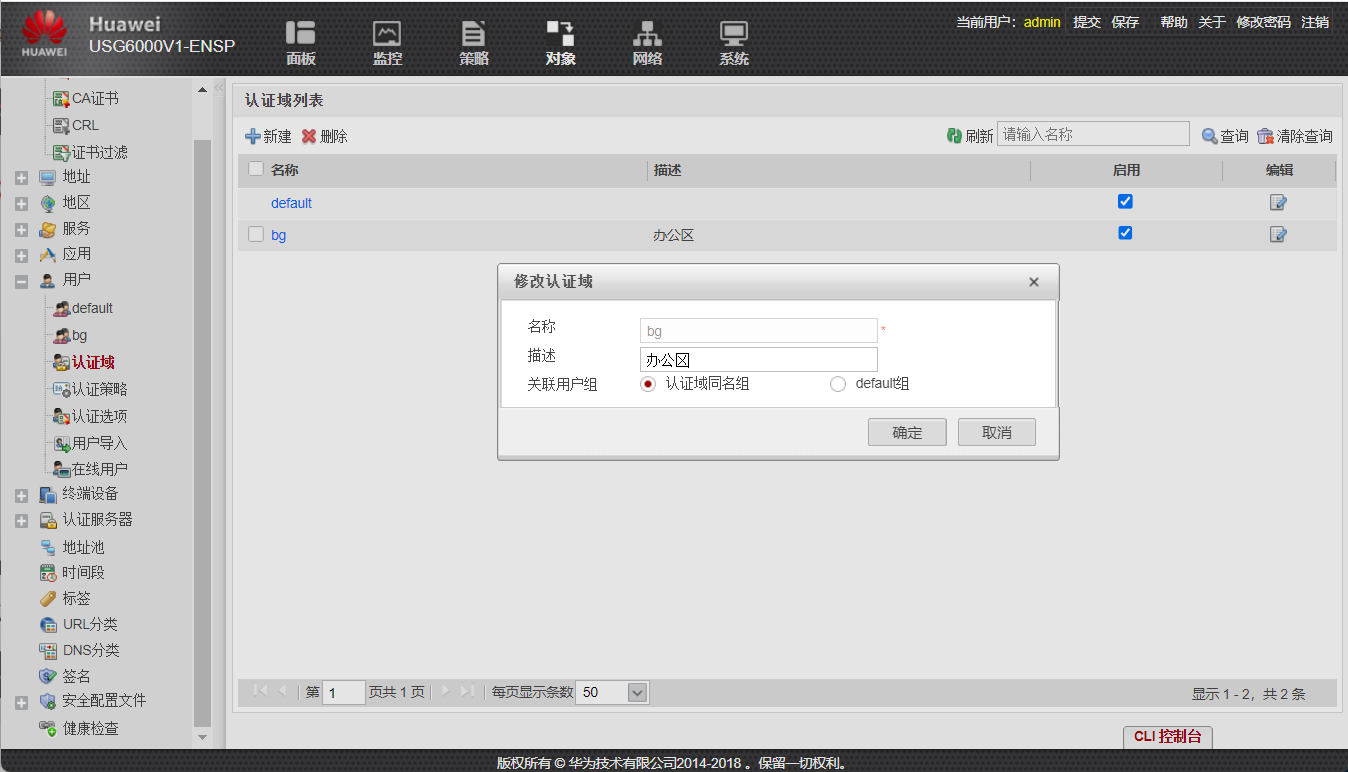Click the page number input field
This screenshot has width=1348, height=772.
coord(344,692)
